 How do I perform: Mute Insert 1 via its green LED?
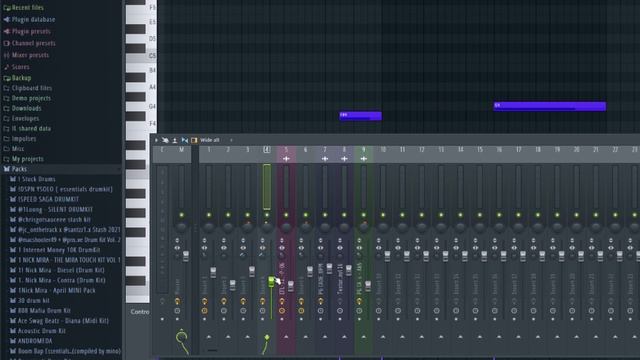coord(209,215)
